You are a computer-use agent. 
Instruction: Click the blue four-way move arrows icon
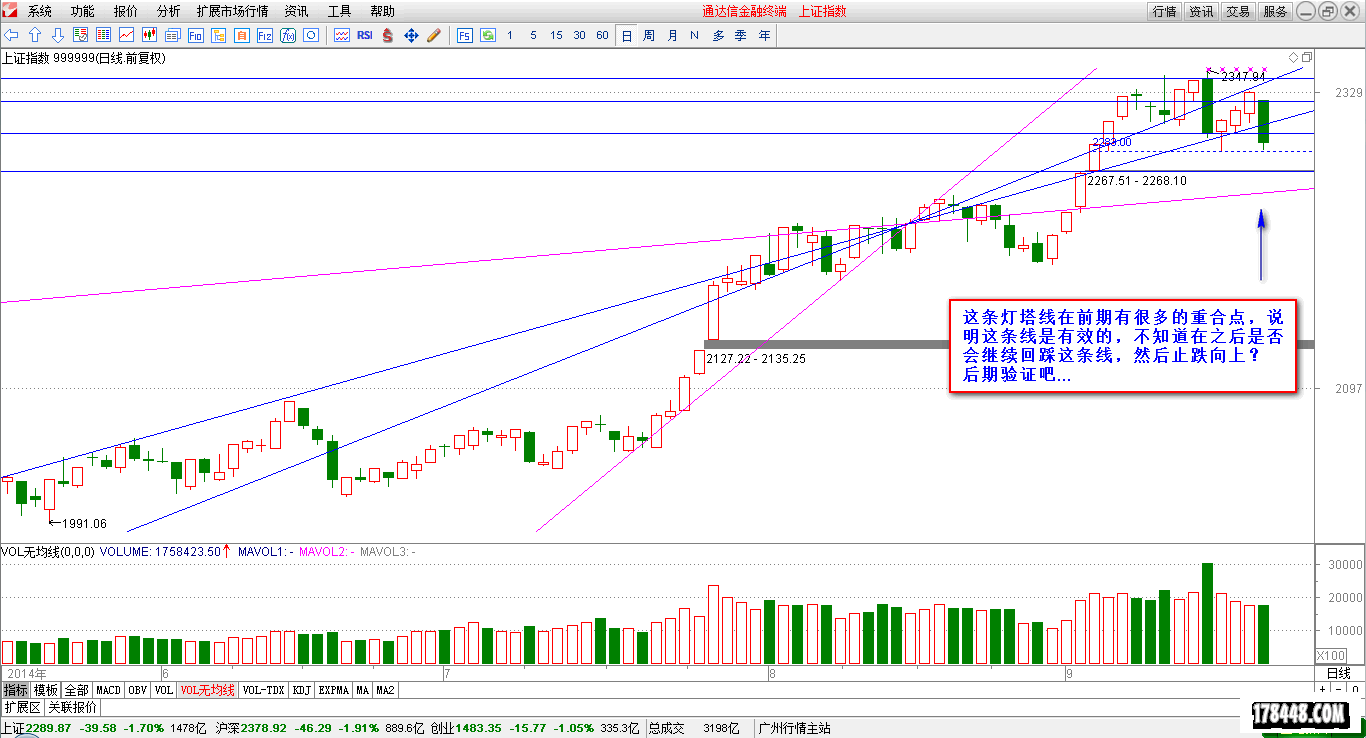(410, 35)
